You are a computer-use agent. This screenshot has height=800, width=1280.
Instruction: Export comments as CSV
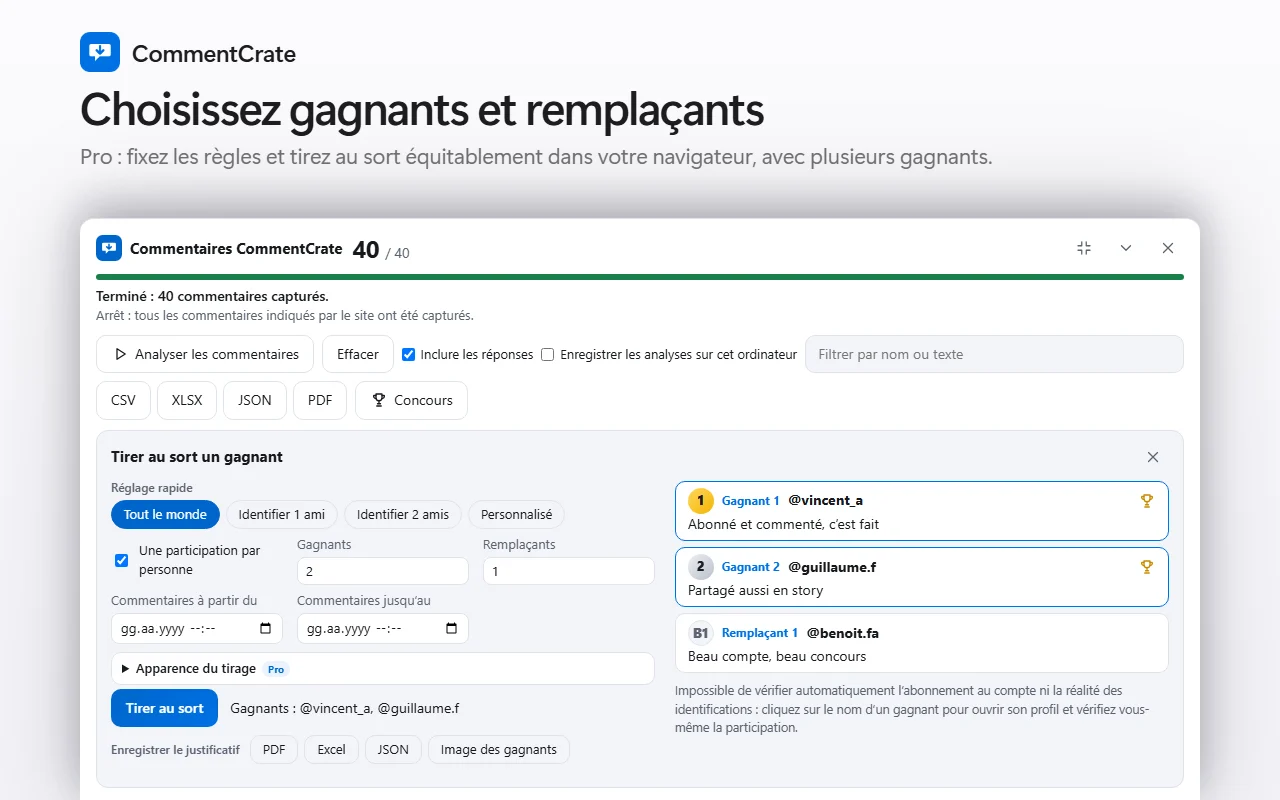pyautogui.click(x=123, y=400)
